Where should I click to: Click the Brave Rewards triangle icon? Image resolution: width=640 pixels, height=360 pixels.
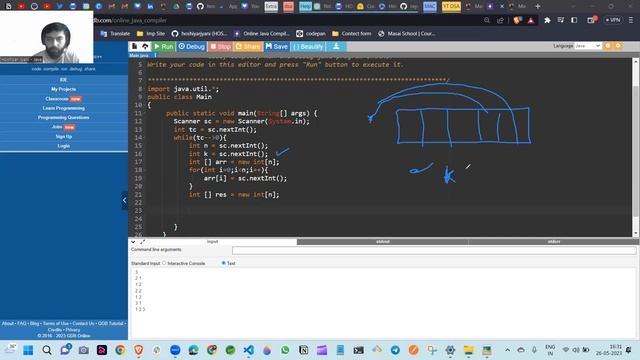pyautogui.click(x=531, y=20)
